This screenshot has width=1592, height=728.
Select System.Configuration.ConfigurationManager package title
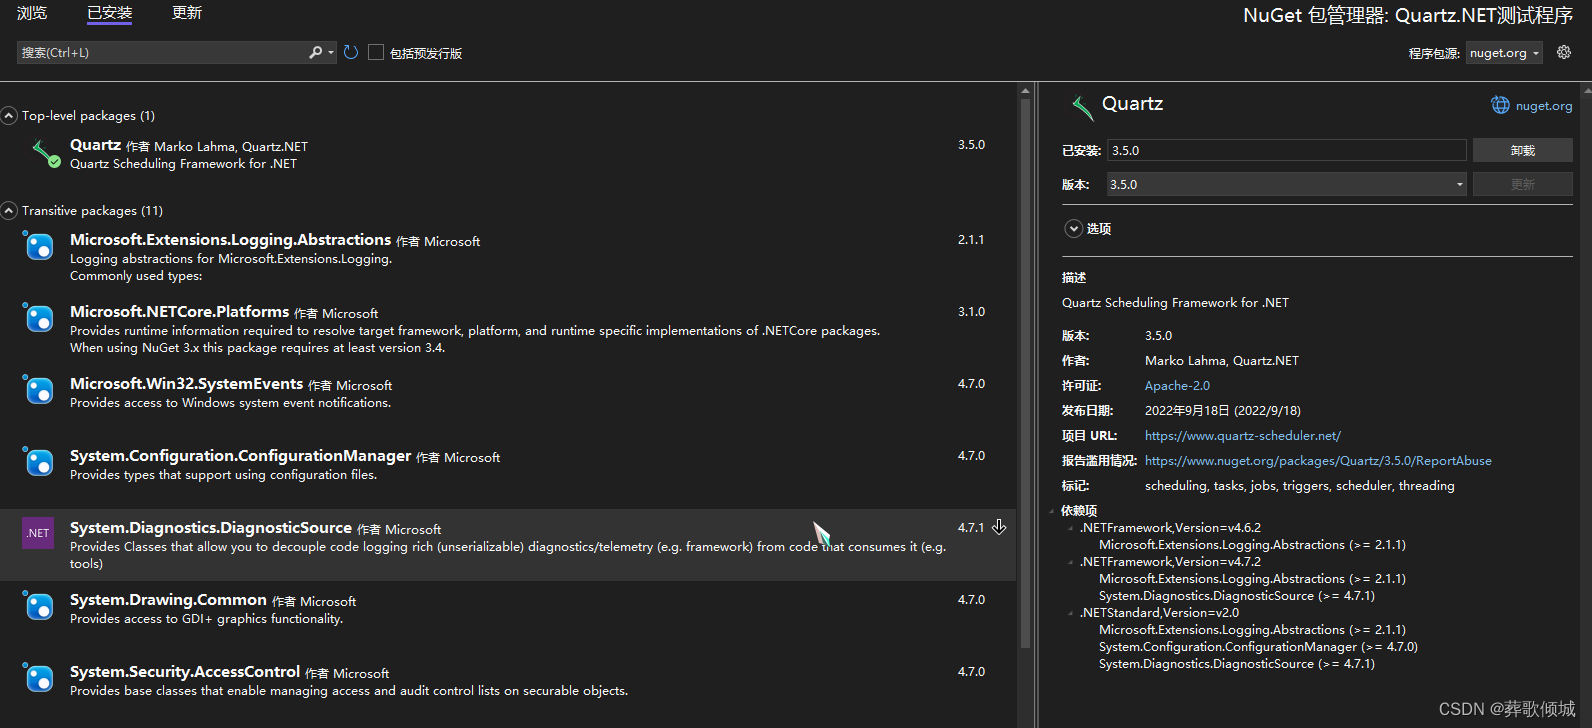pos(240,456)
